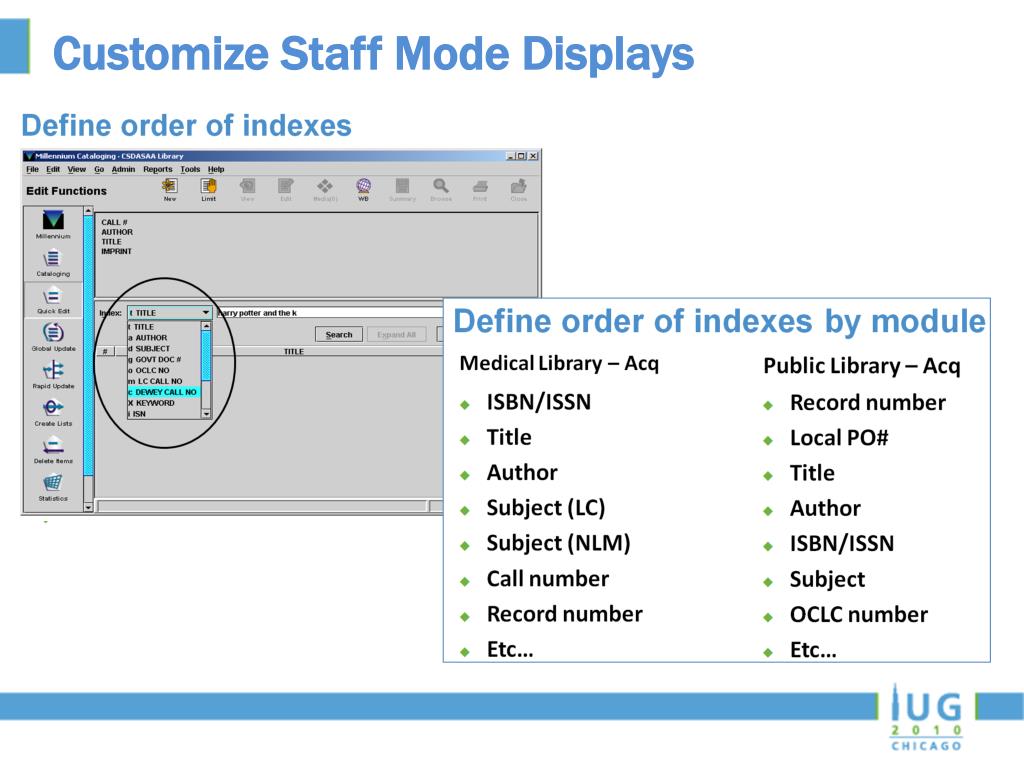Choose 'i ISN' index option

point(164,413)
